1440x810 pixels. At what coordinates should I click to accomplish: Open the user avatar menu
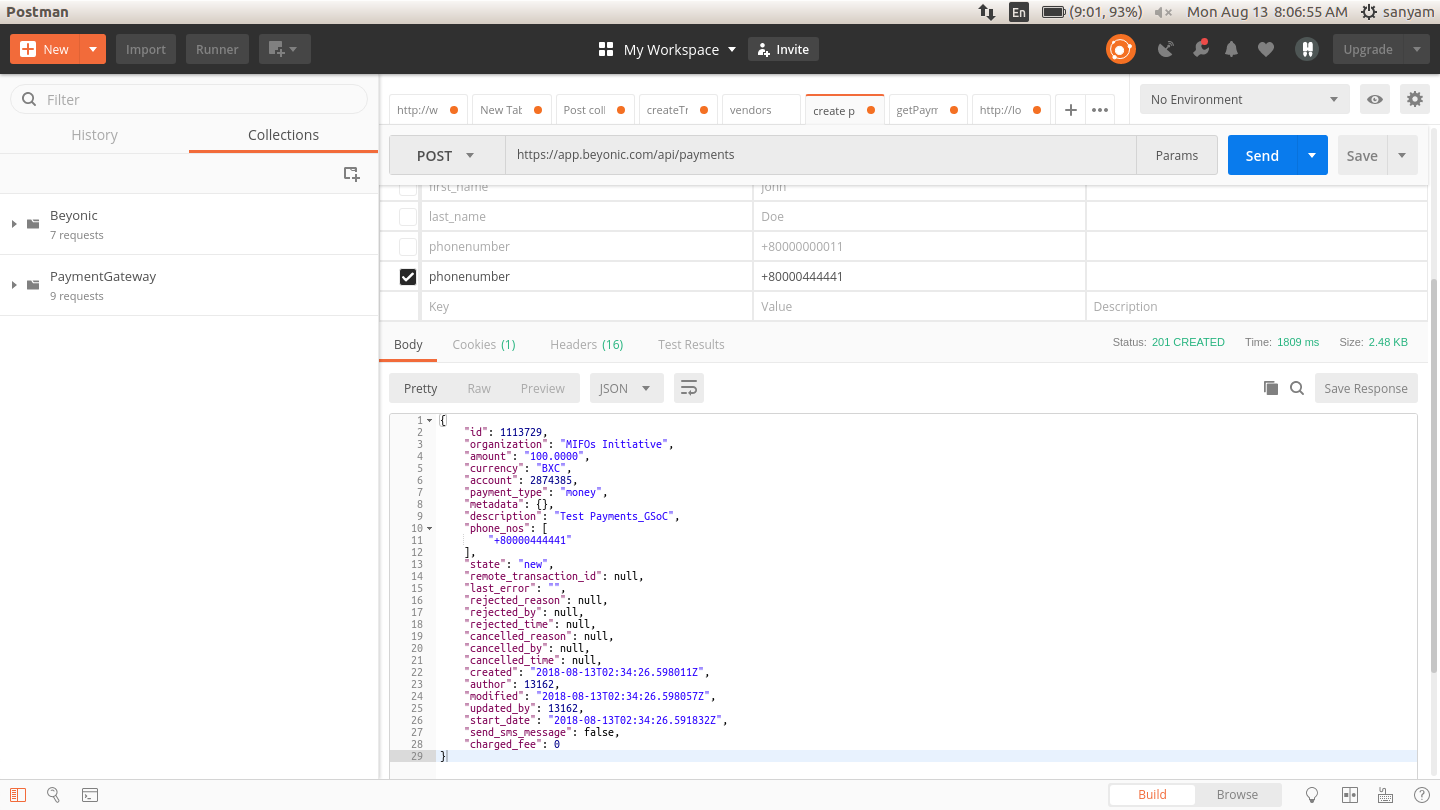1306,49
